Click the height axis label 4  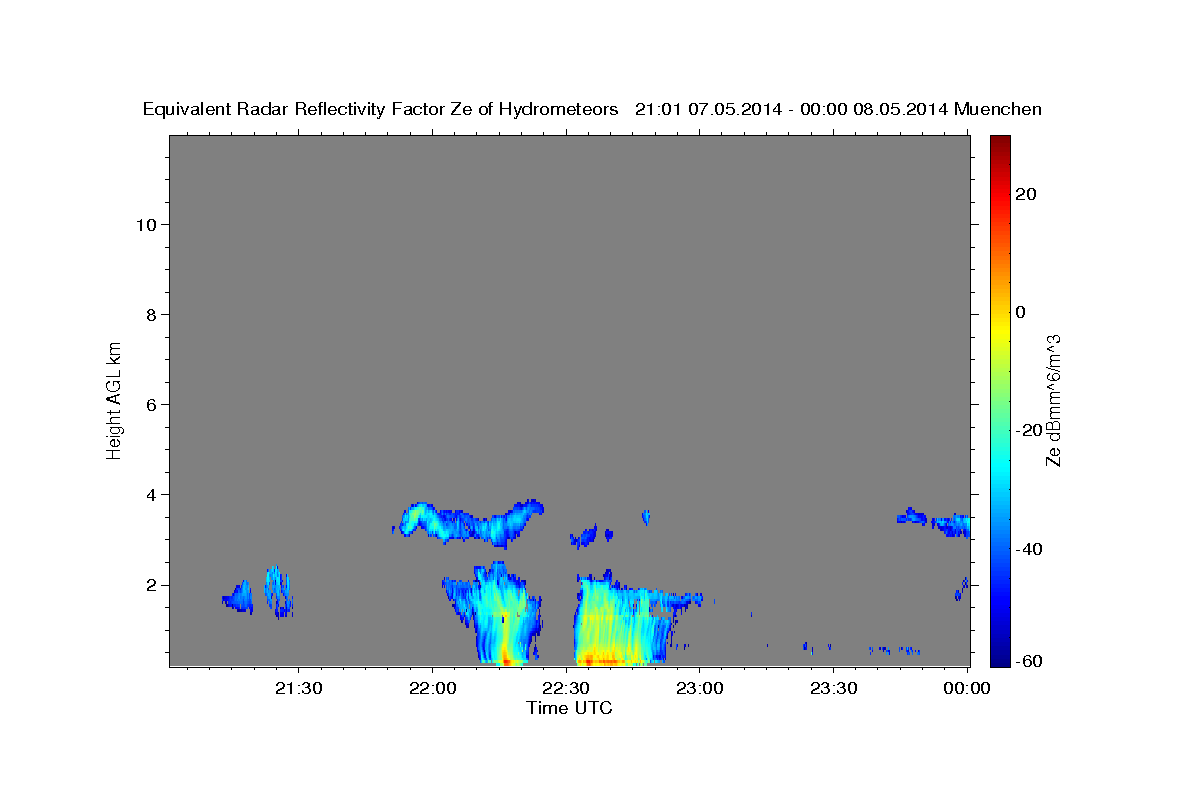(151, 494)
